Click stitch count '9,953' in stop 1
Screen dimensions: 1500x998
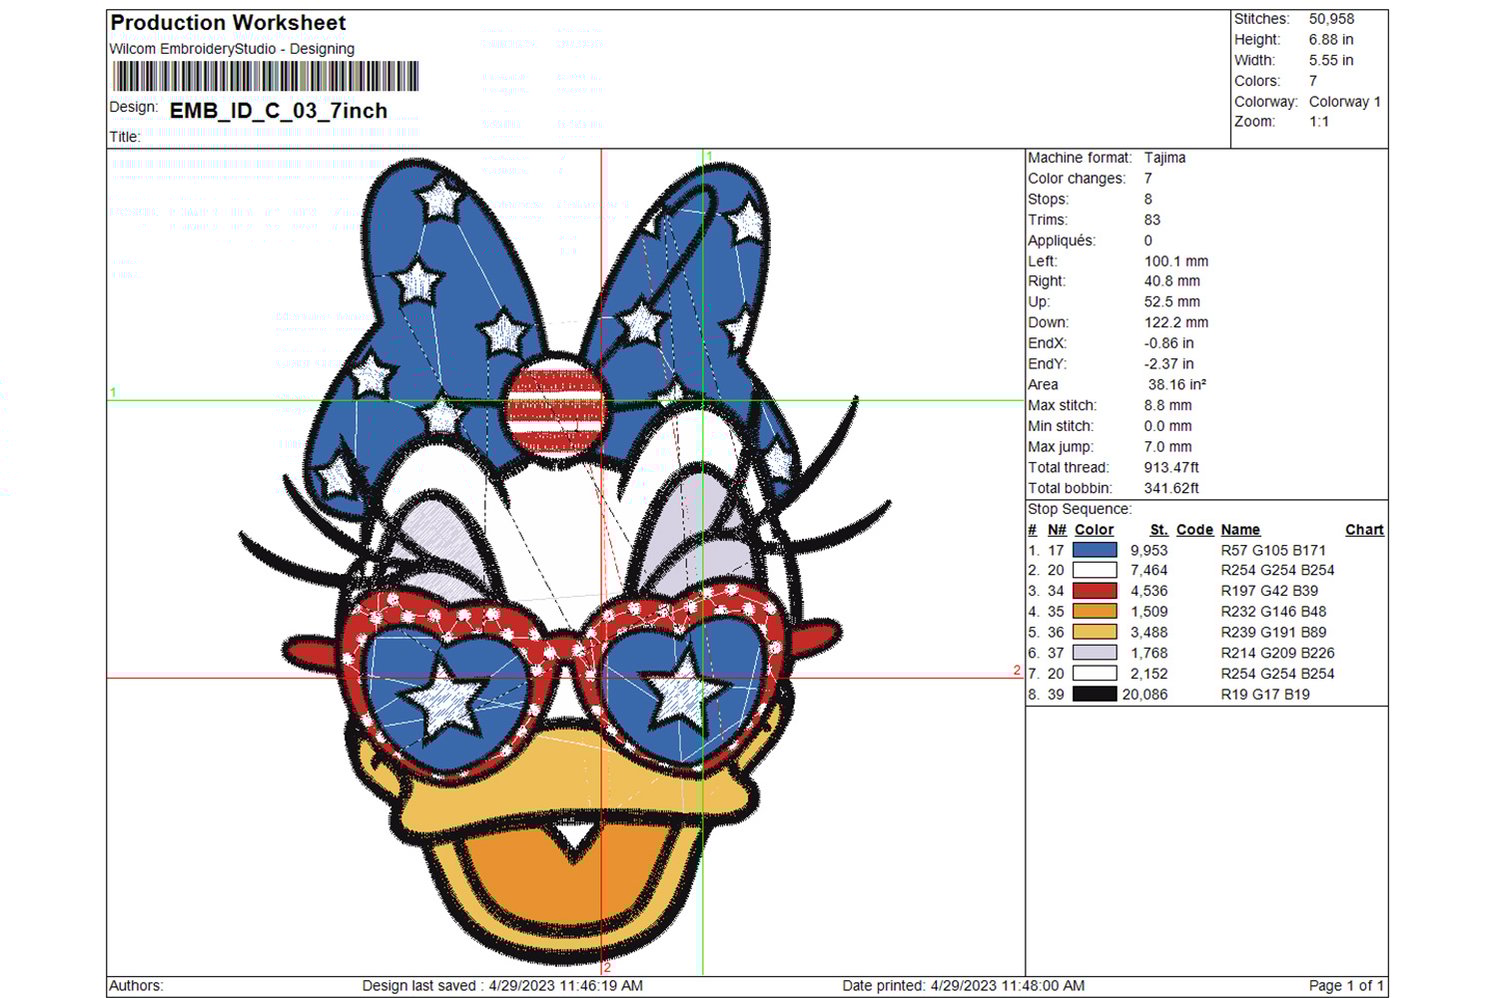[1149, 550]
